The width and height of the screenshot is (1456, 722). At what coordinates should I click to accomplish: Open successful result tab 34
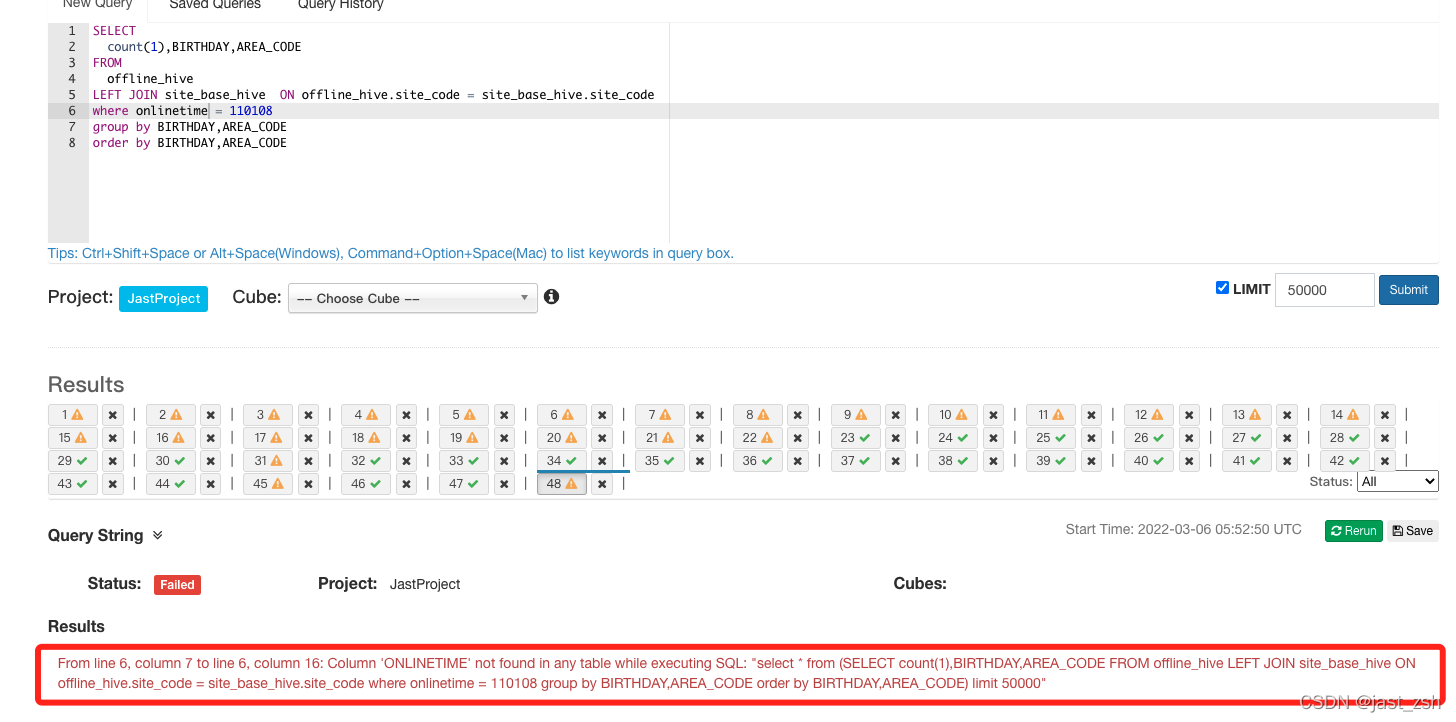pyautogui.click(x=562, y=461)
